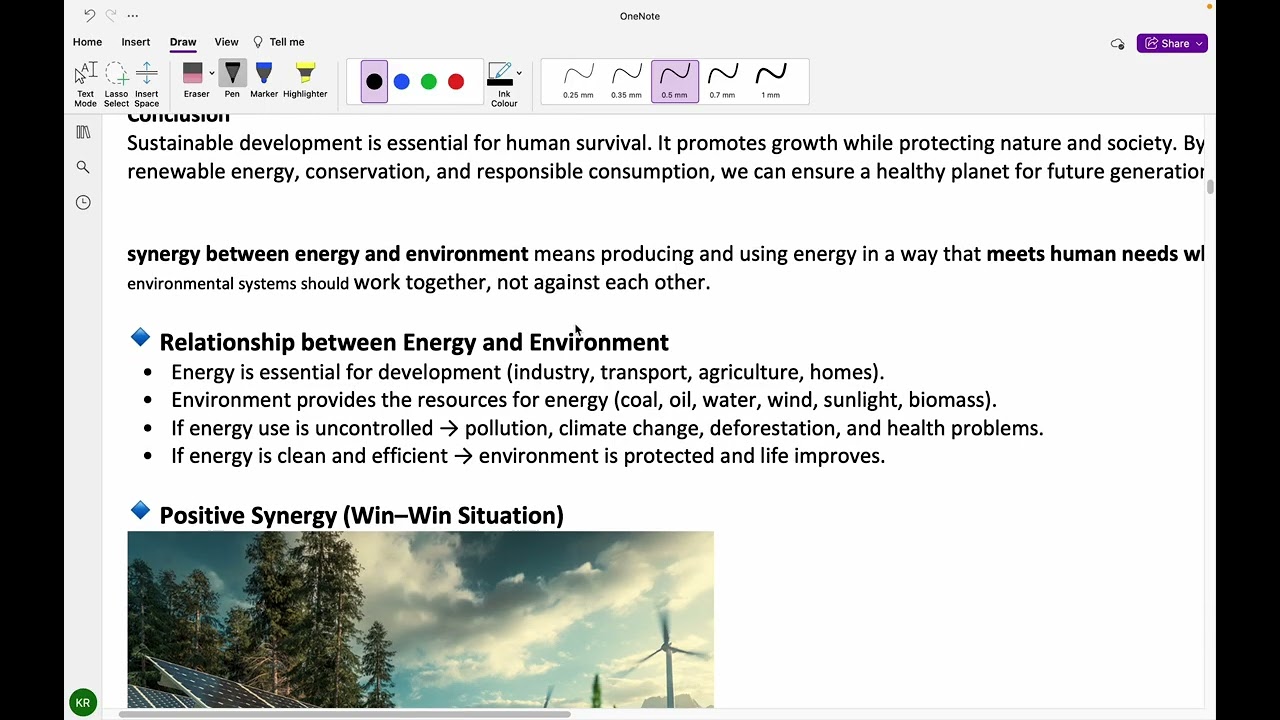Set pen thickness to 0.5 mm
1280x720 pixels.
[x=674, y=81]
